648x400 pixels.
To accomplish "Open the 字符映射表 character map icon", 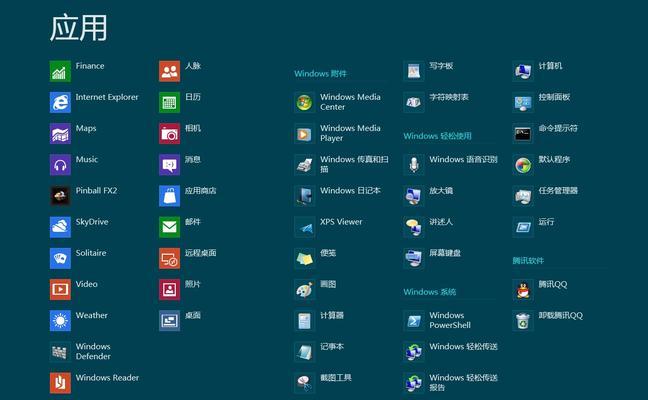I will (414, 102).
